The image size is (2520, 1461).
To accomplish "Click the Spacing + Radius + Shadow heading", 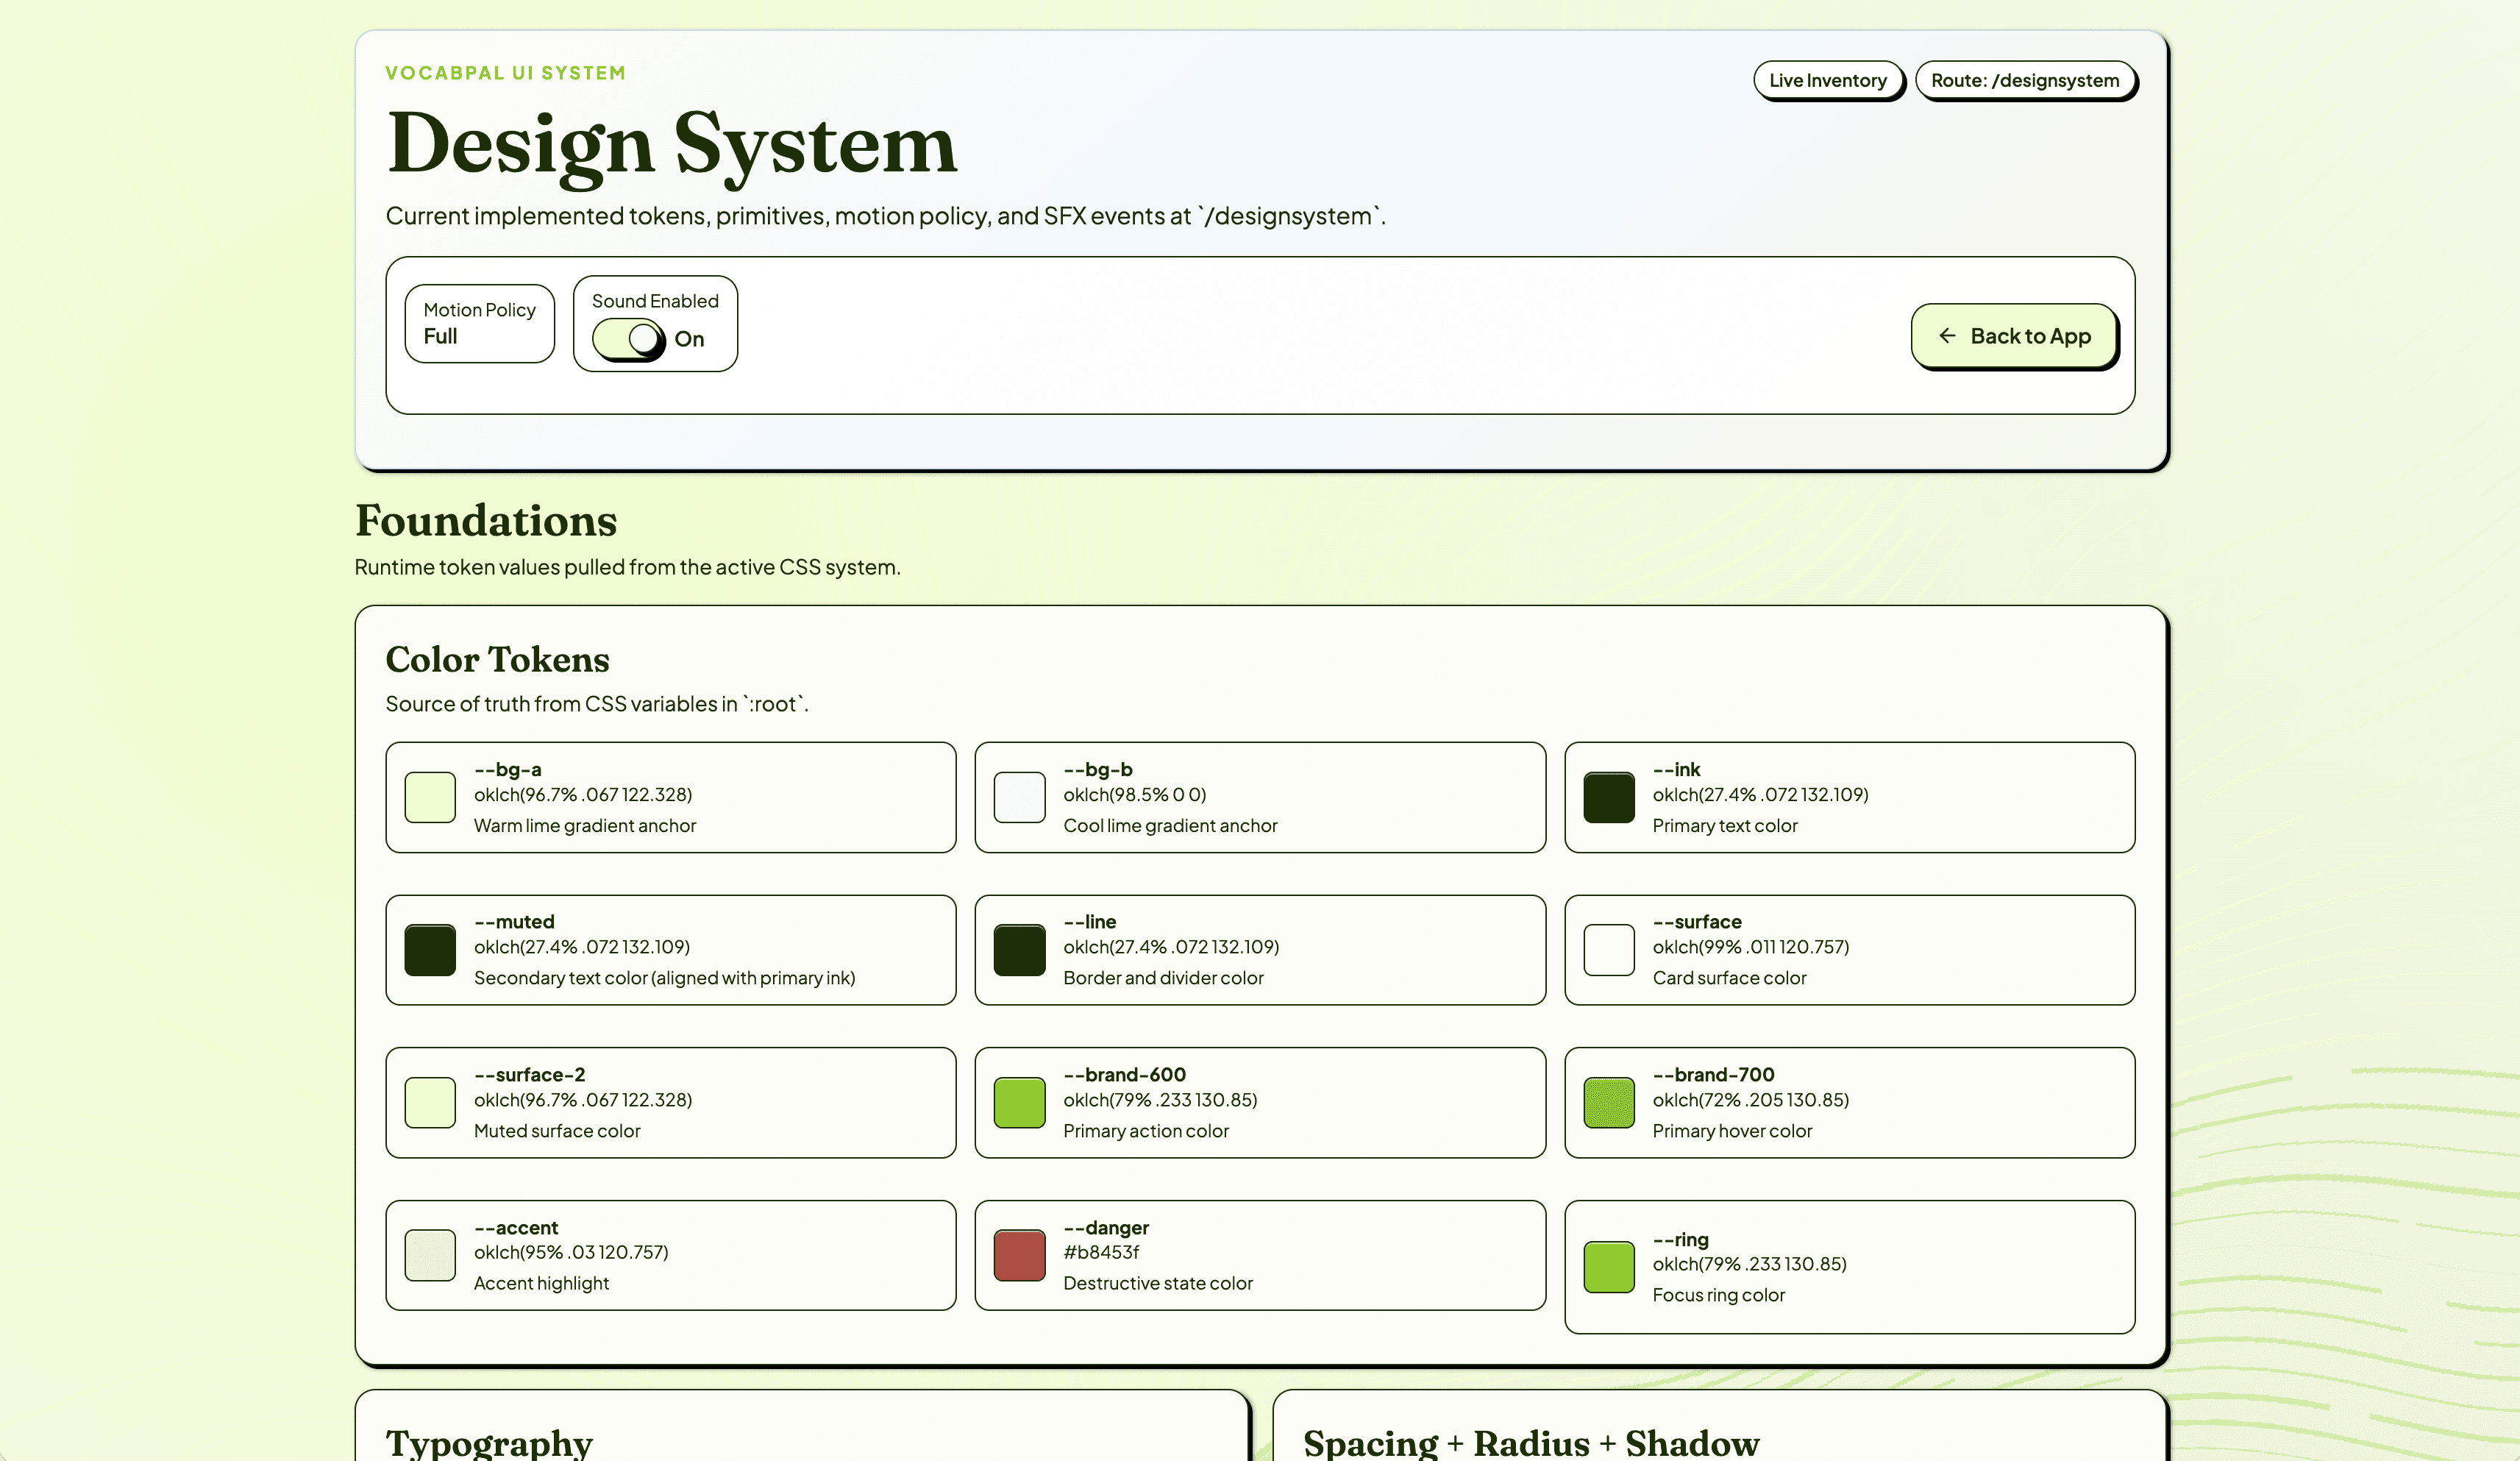I will (x=1530, y=1442).
